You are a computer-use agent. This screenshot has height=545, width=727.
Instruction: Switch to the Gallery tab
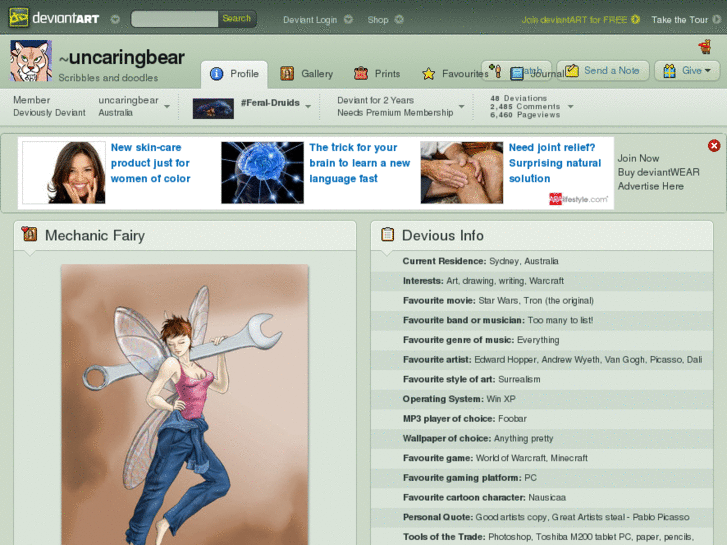[306, 74]
